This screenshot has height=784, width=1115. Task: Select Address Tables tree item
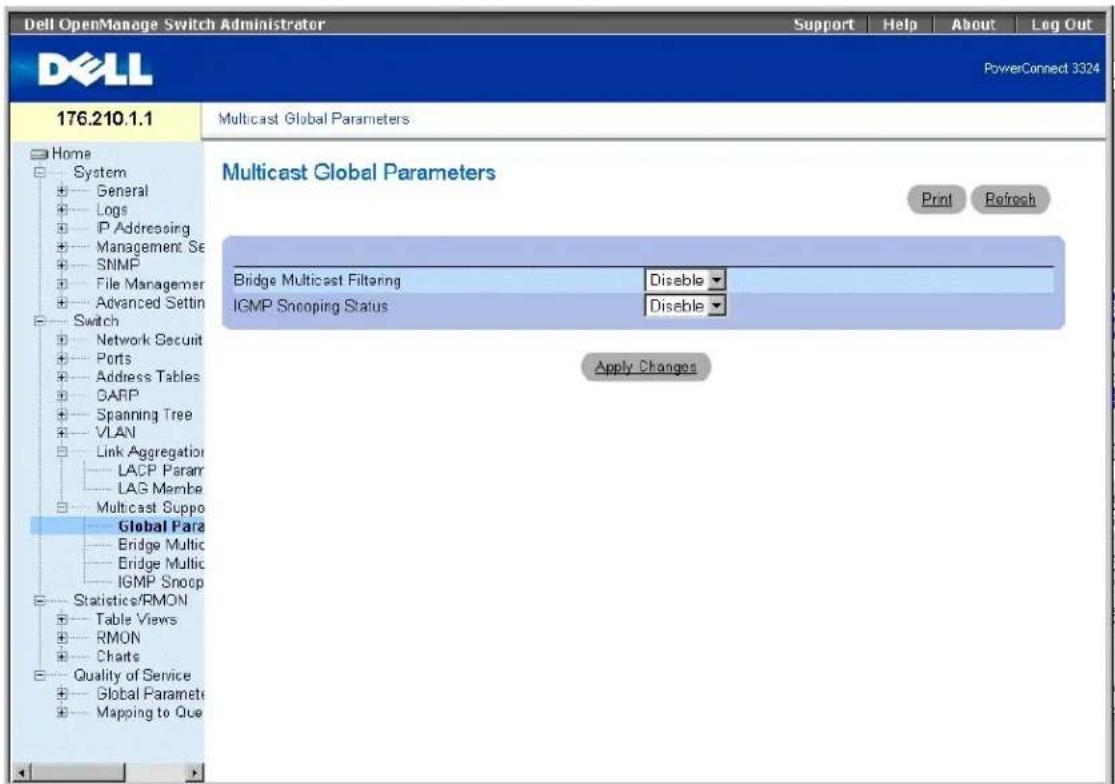pos(148,377)
